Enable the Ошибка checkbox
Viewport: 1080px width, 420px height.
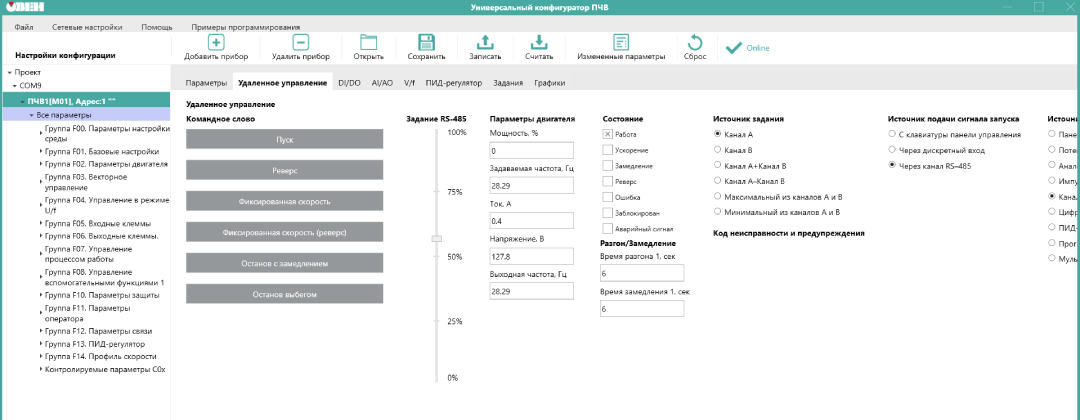point(608,198)
